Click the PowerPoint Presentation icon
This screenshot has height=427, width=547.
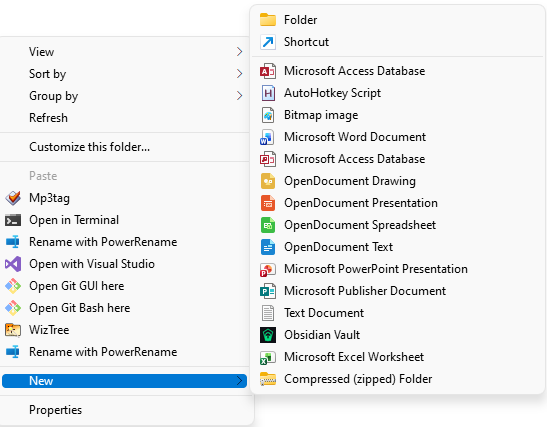pos(268,269)
